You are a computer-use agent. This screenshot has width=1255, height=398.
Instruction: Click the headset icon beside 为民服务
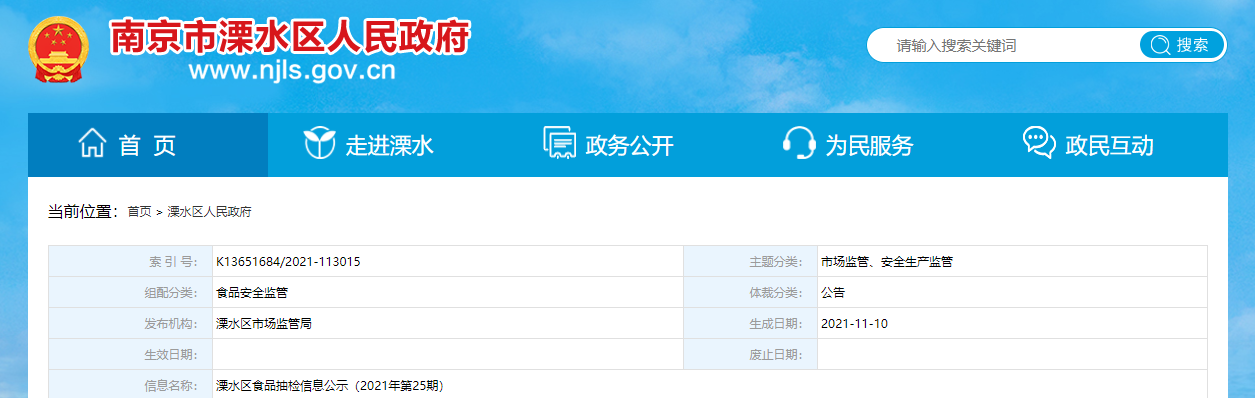[798, 144]
